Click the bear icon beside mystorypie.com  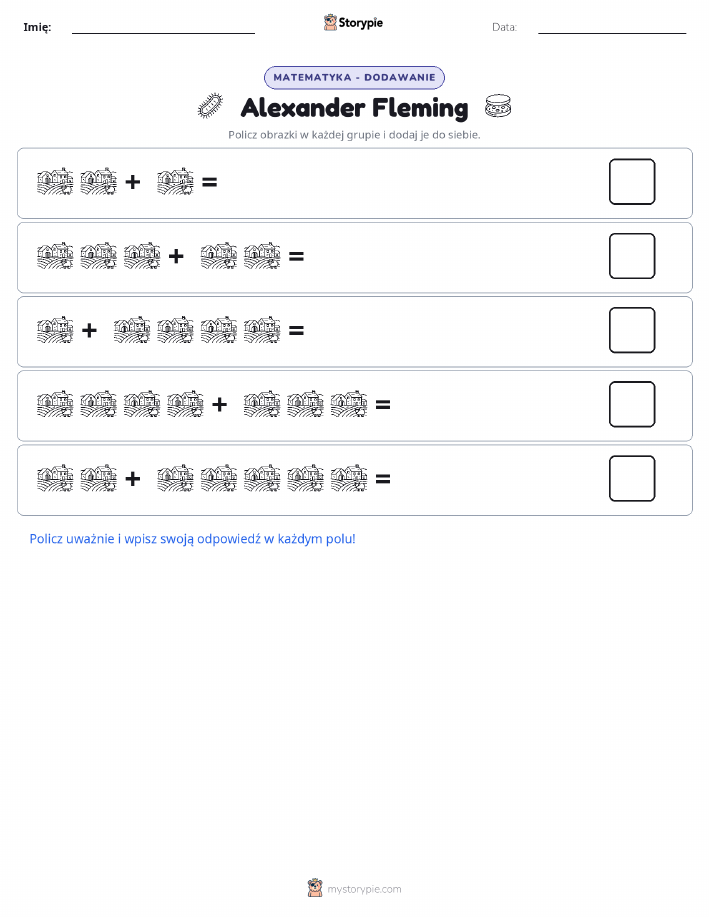[x=315, y=888]
